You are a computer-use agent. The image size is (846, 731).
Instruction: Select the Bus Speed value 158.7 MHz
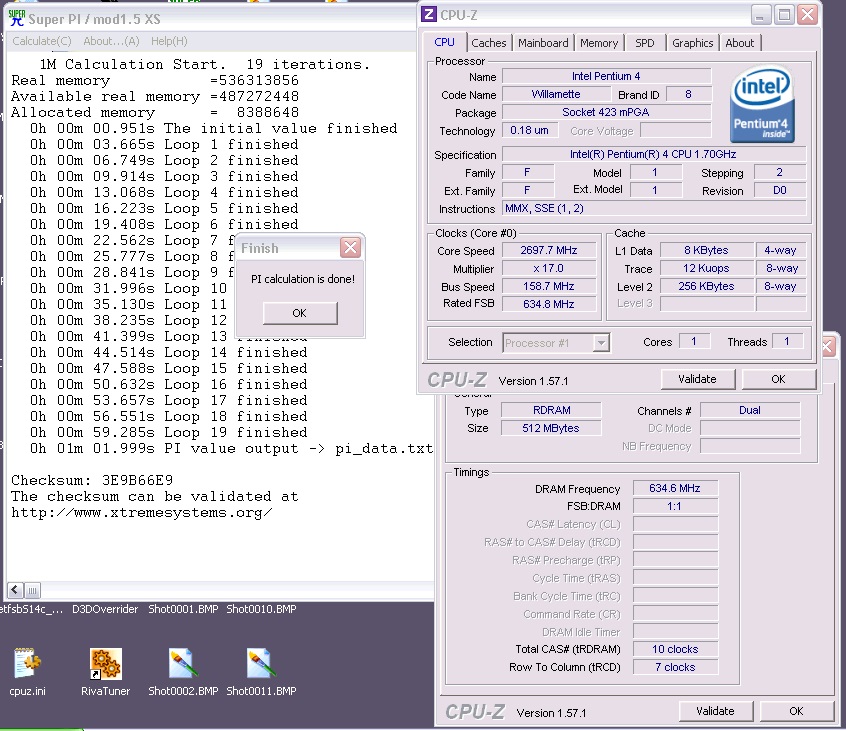[x=549, y=286]
